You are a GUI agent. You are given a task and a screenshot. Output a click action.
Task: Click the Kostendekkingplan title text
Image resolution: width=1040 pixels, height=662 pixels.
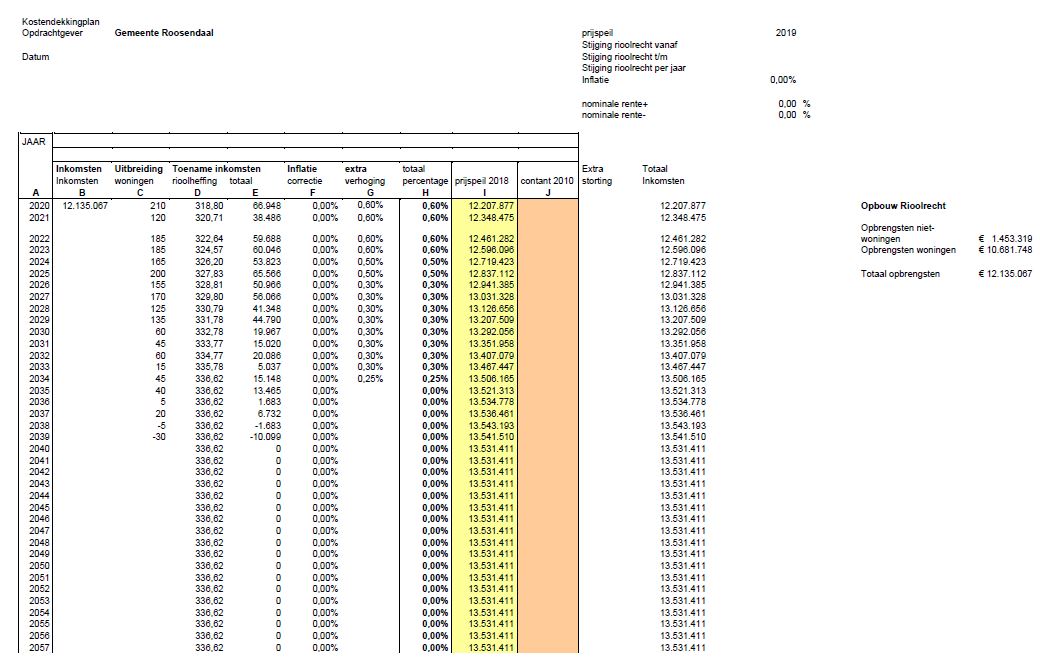tap(60, 20)
